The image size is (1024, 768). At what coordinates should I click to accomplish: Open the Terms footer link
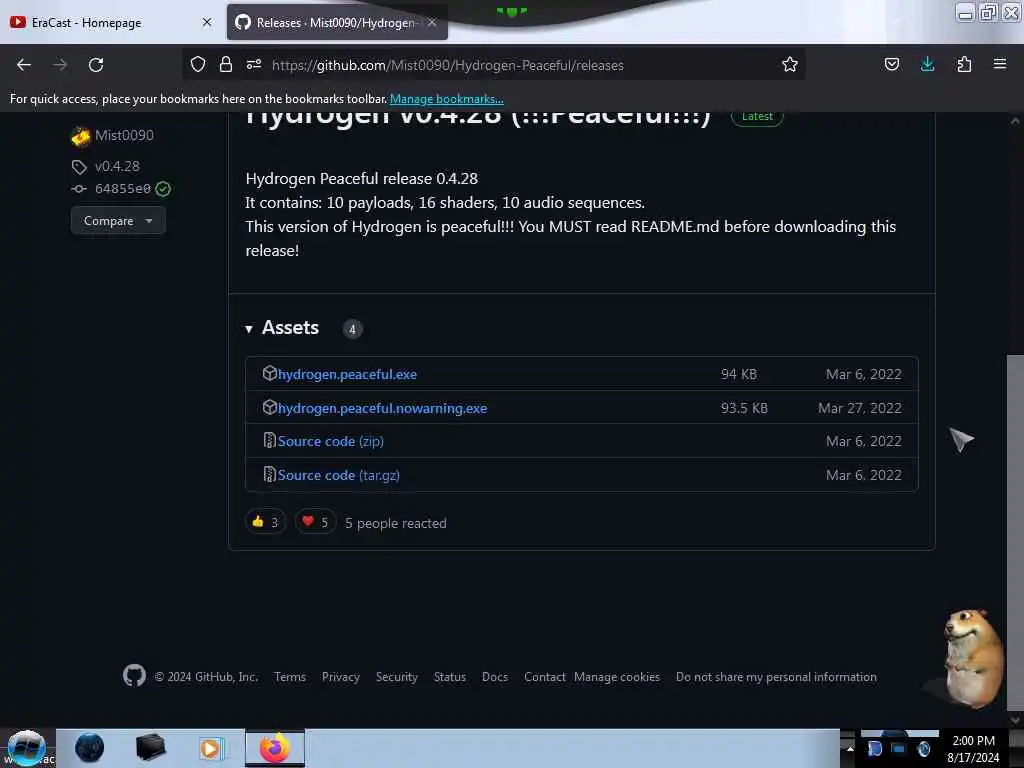[x=290, y=677]
